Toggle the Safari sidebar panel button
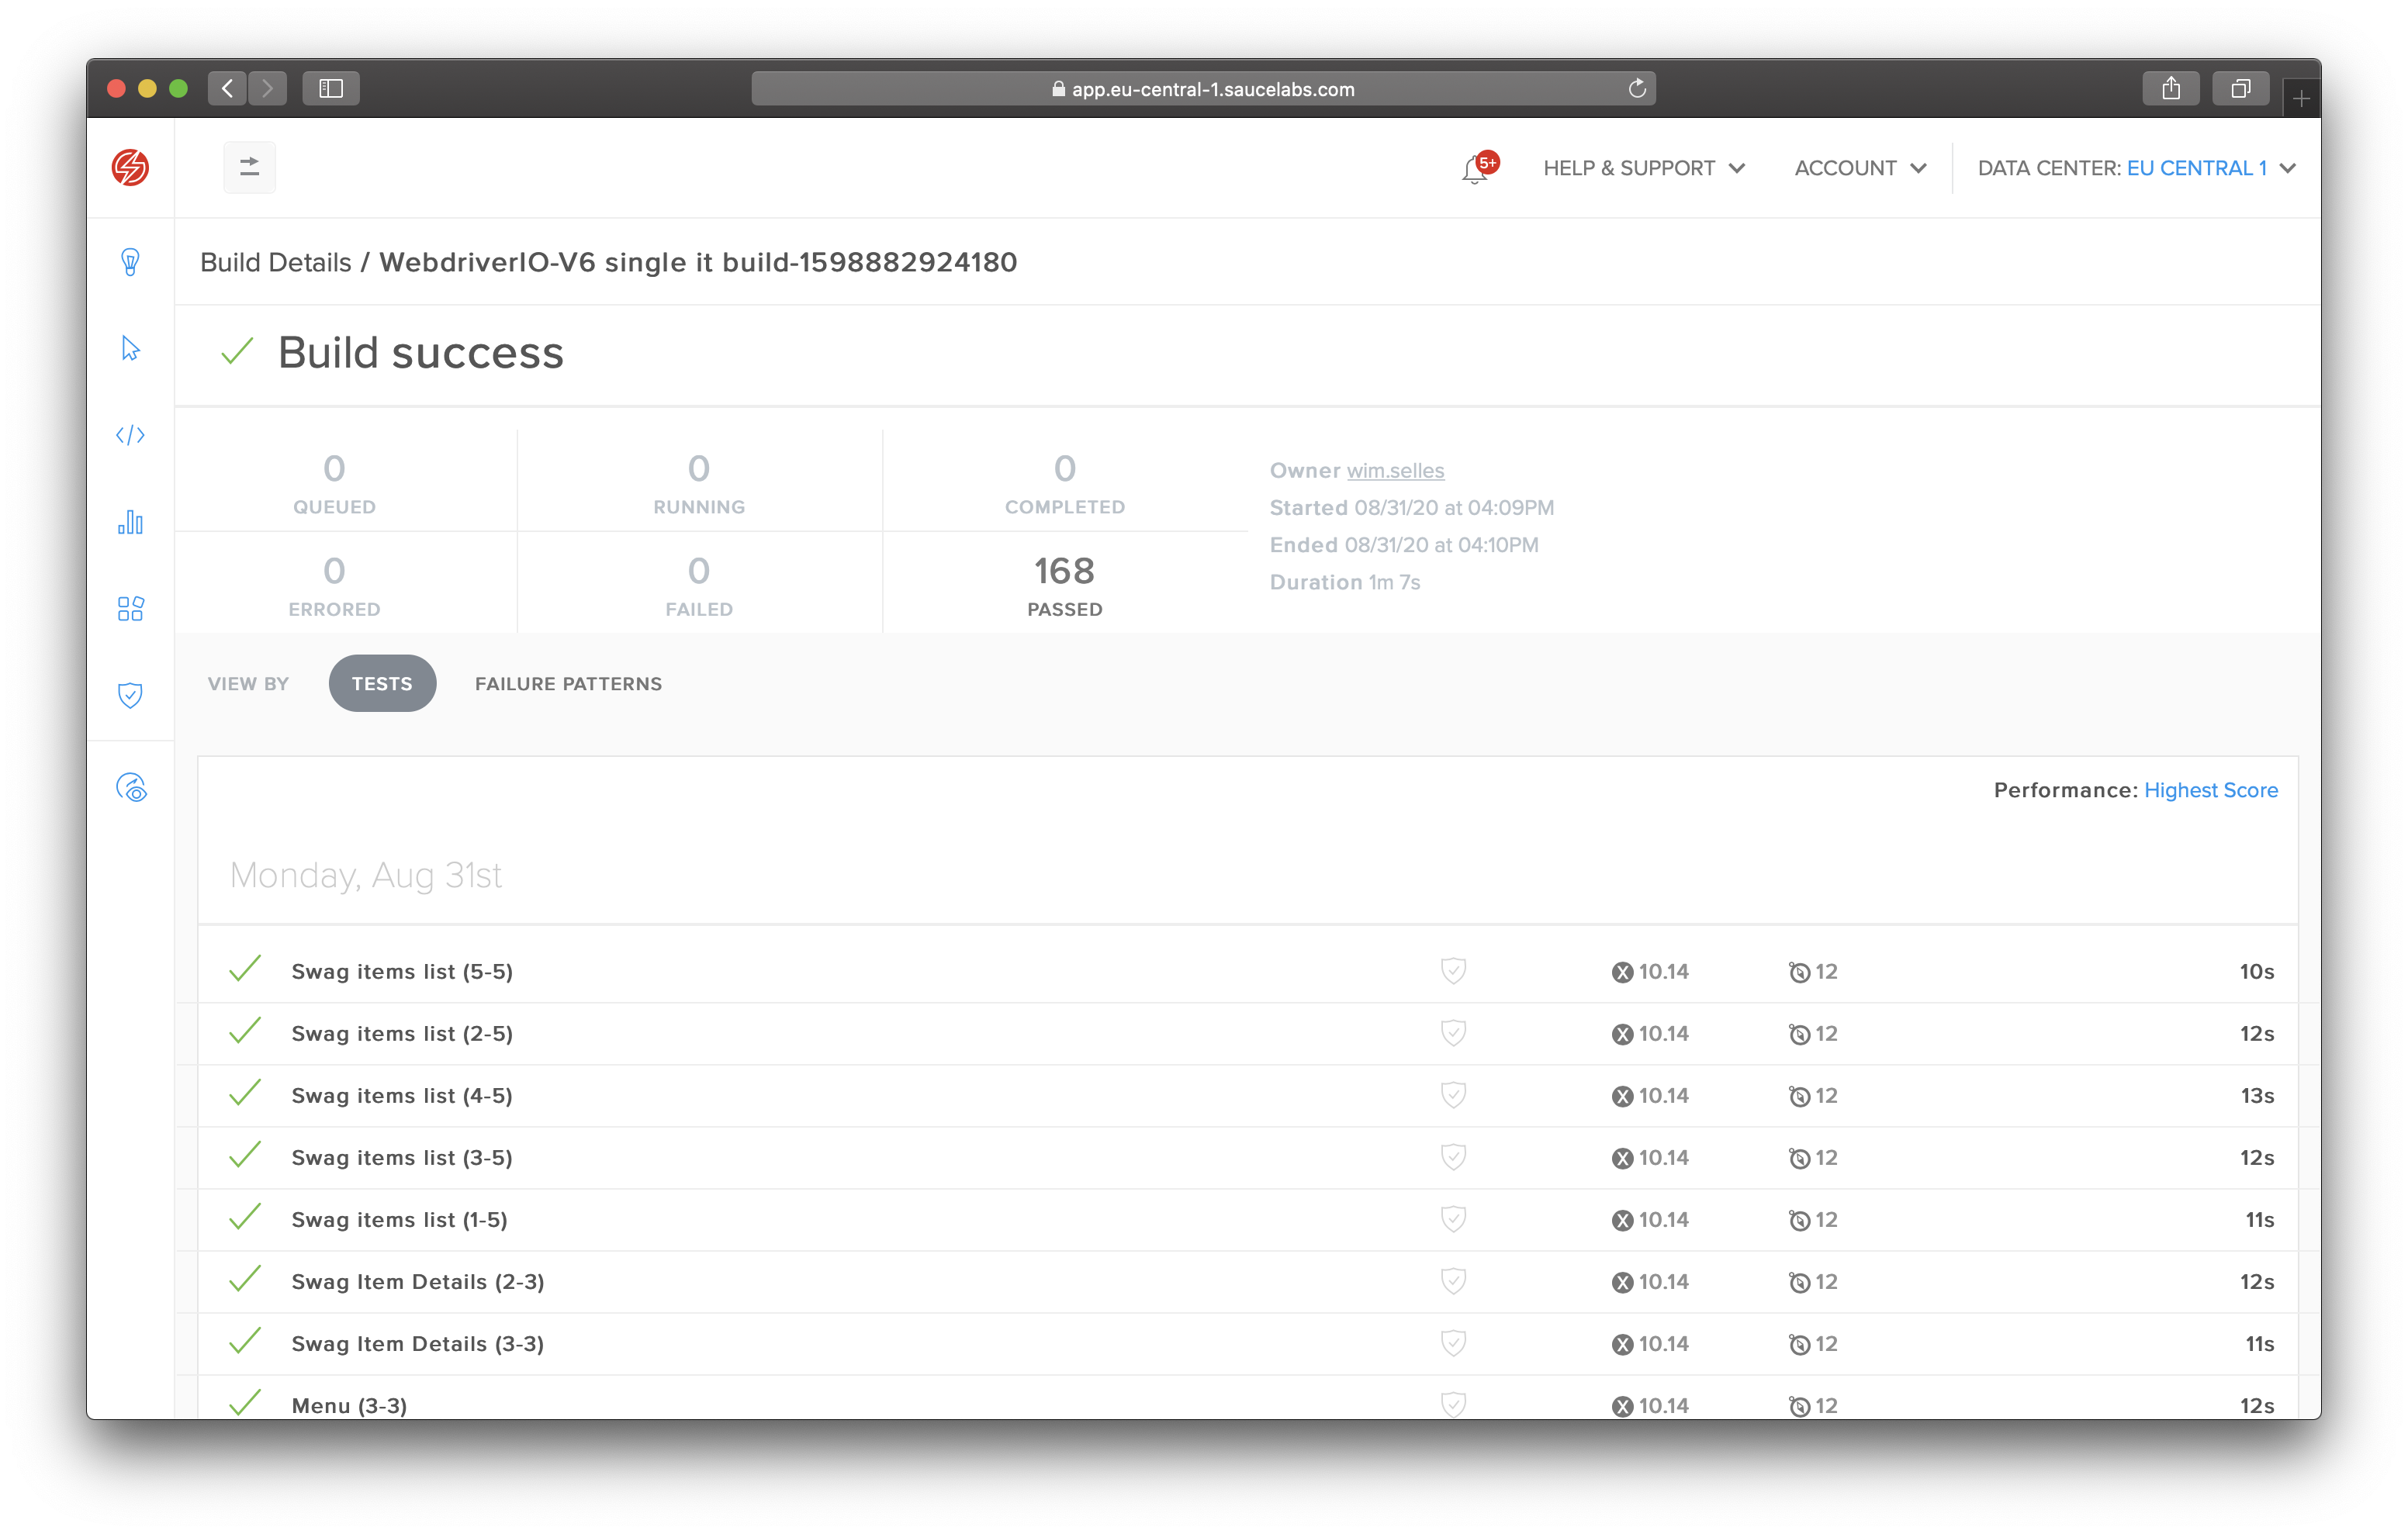The width and height of the screenshot is (2408, 1534). tap(331, 88)
